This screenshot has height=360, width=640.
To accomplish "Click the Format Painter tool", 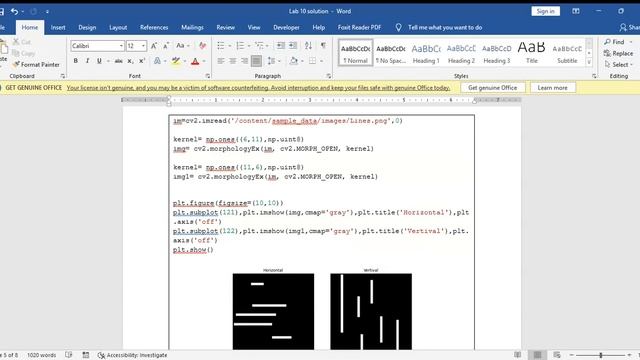I will 36,64.
